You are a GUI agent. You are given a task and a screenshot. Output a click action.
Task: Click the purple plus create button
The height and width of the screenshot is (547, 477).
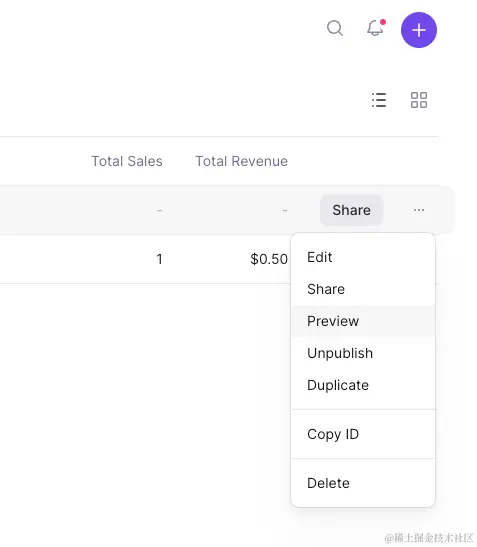pyautogui.click(x=419, y=30)
